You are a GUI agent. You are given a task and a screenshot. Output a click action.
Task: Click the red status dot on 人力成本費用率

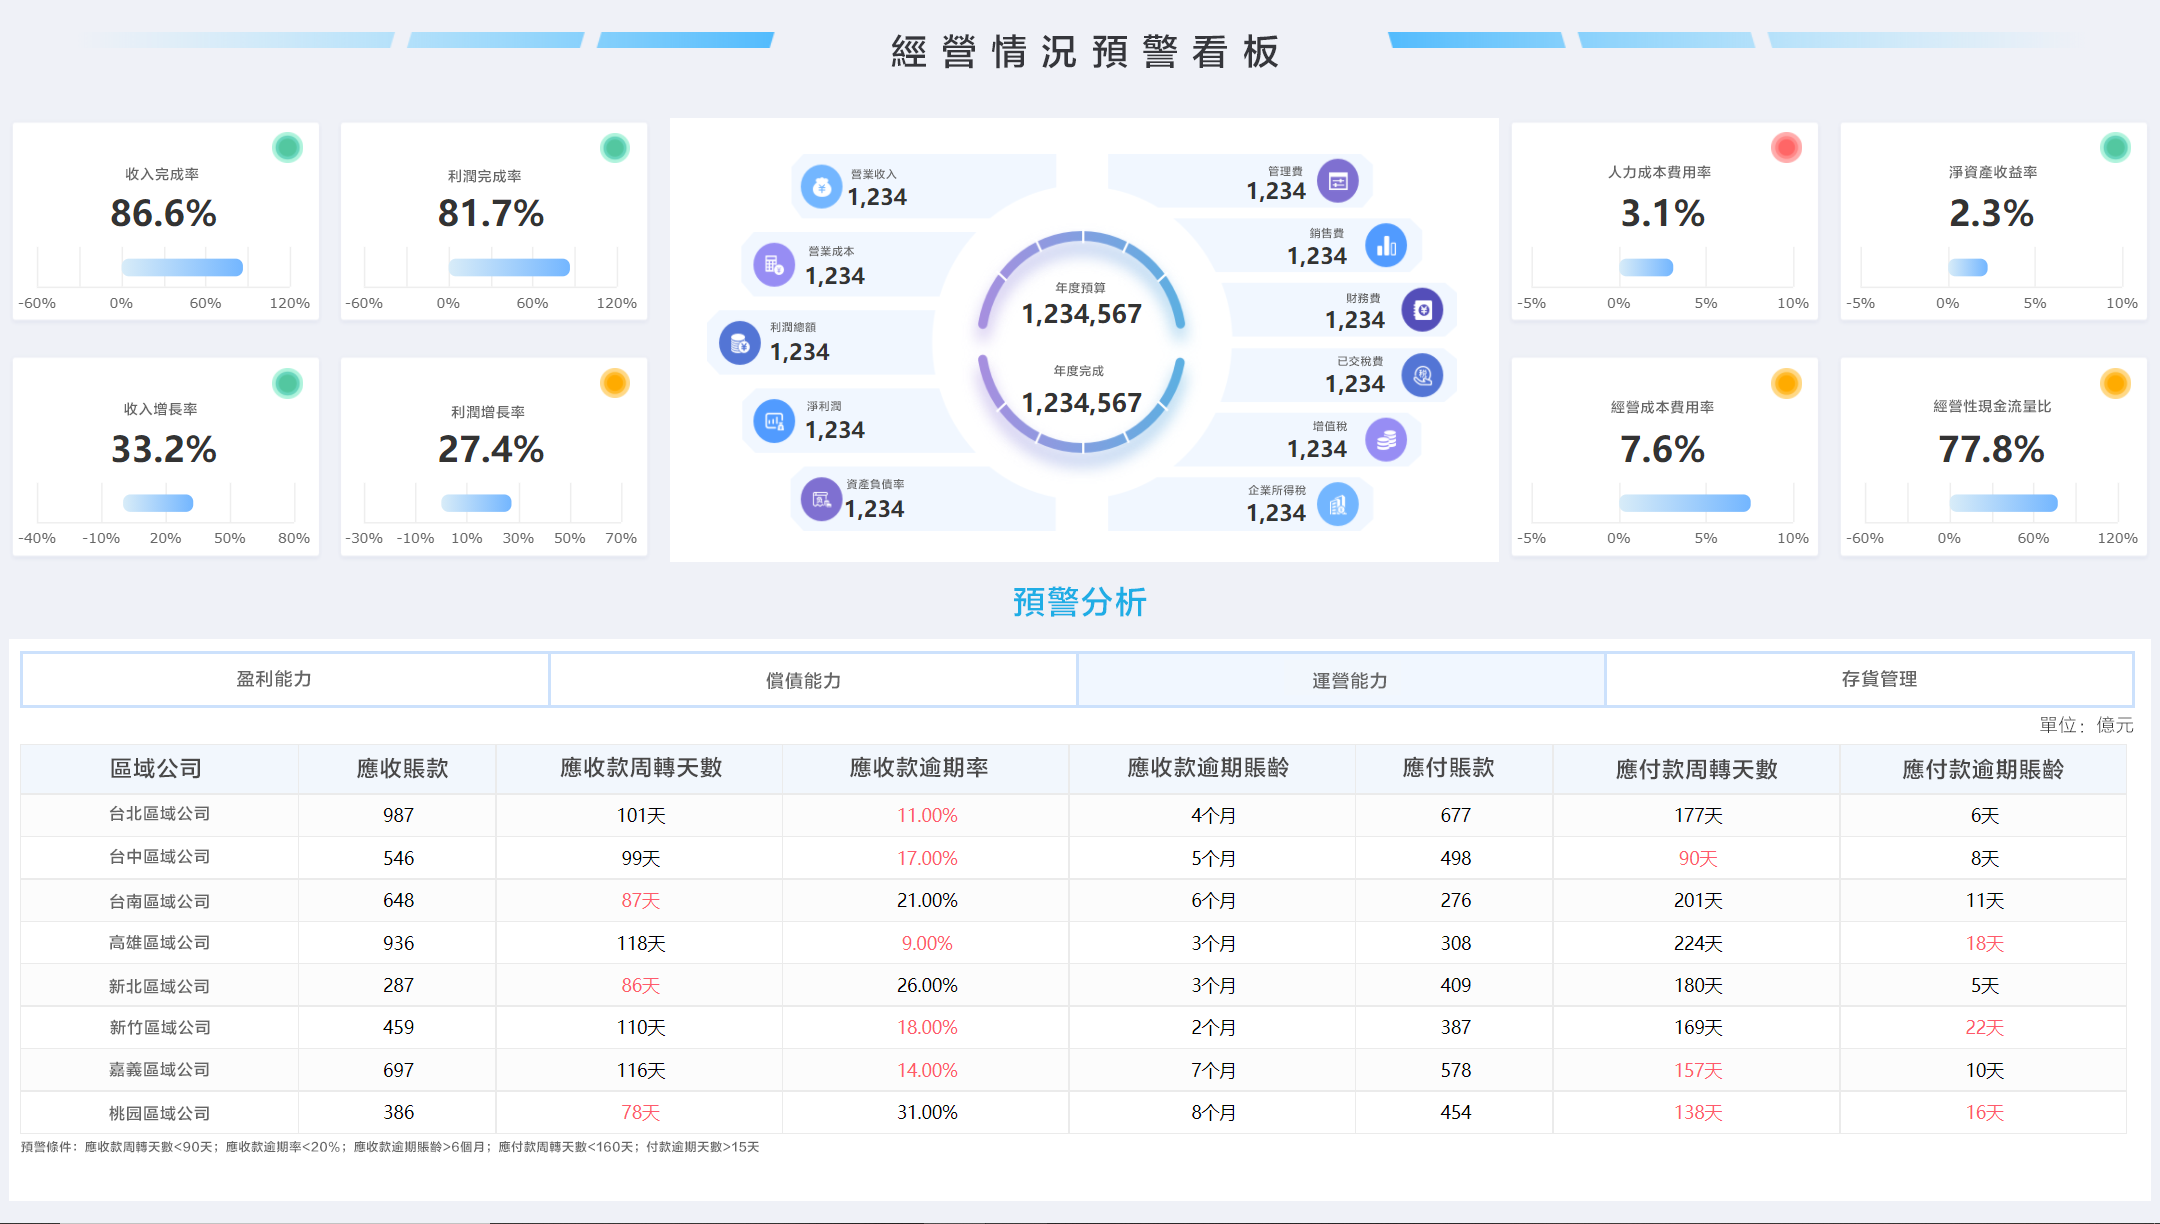click(x=1786, y=148)
